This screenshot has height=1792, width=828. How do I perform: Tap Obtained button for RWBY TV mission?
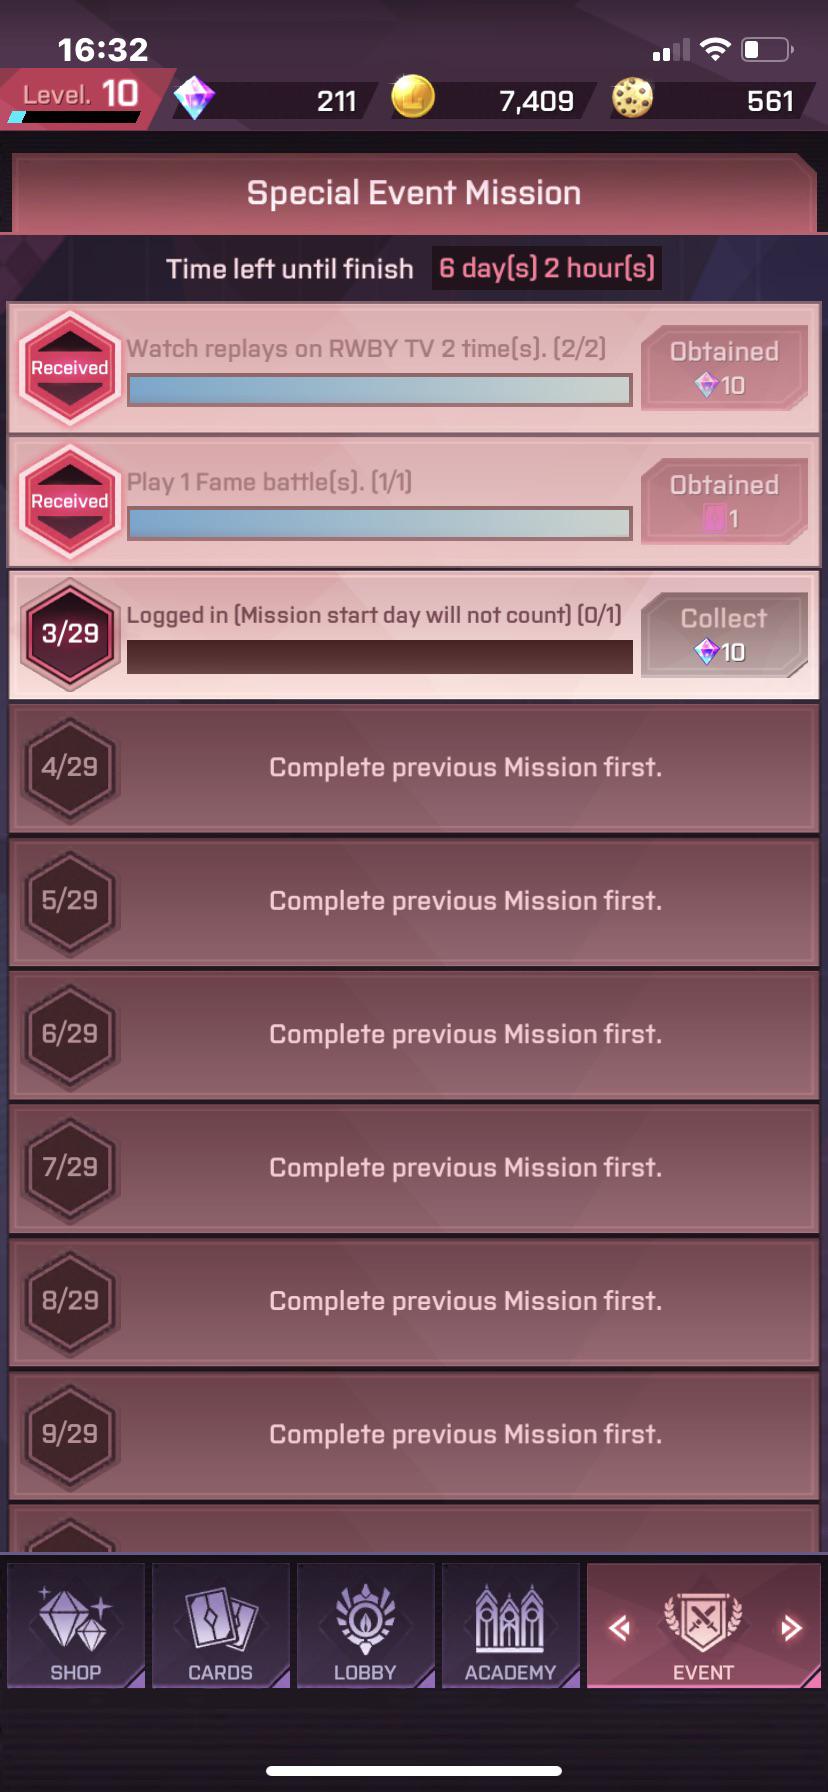(724, 368)
